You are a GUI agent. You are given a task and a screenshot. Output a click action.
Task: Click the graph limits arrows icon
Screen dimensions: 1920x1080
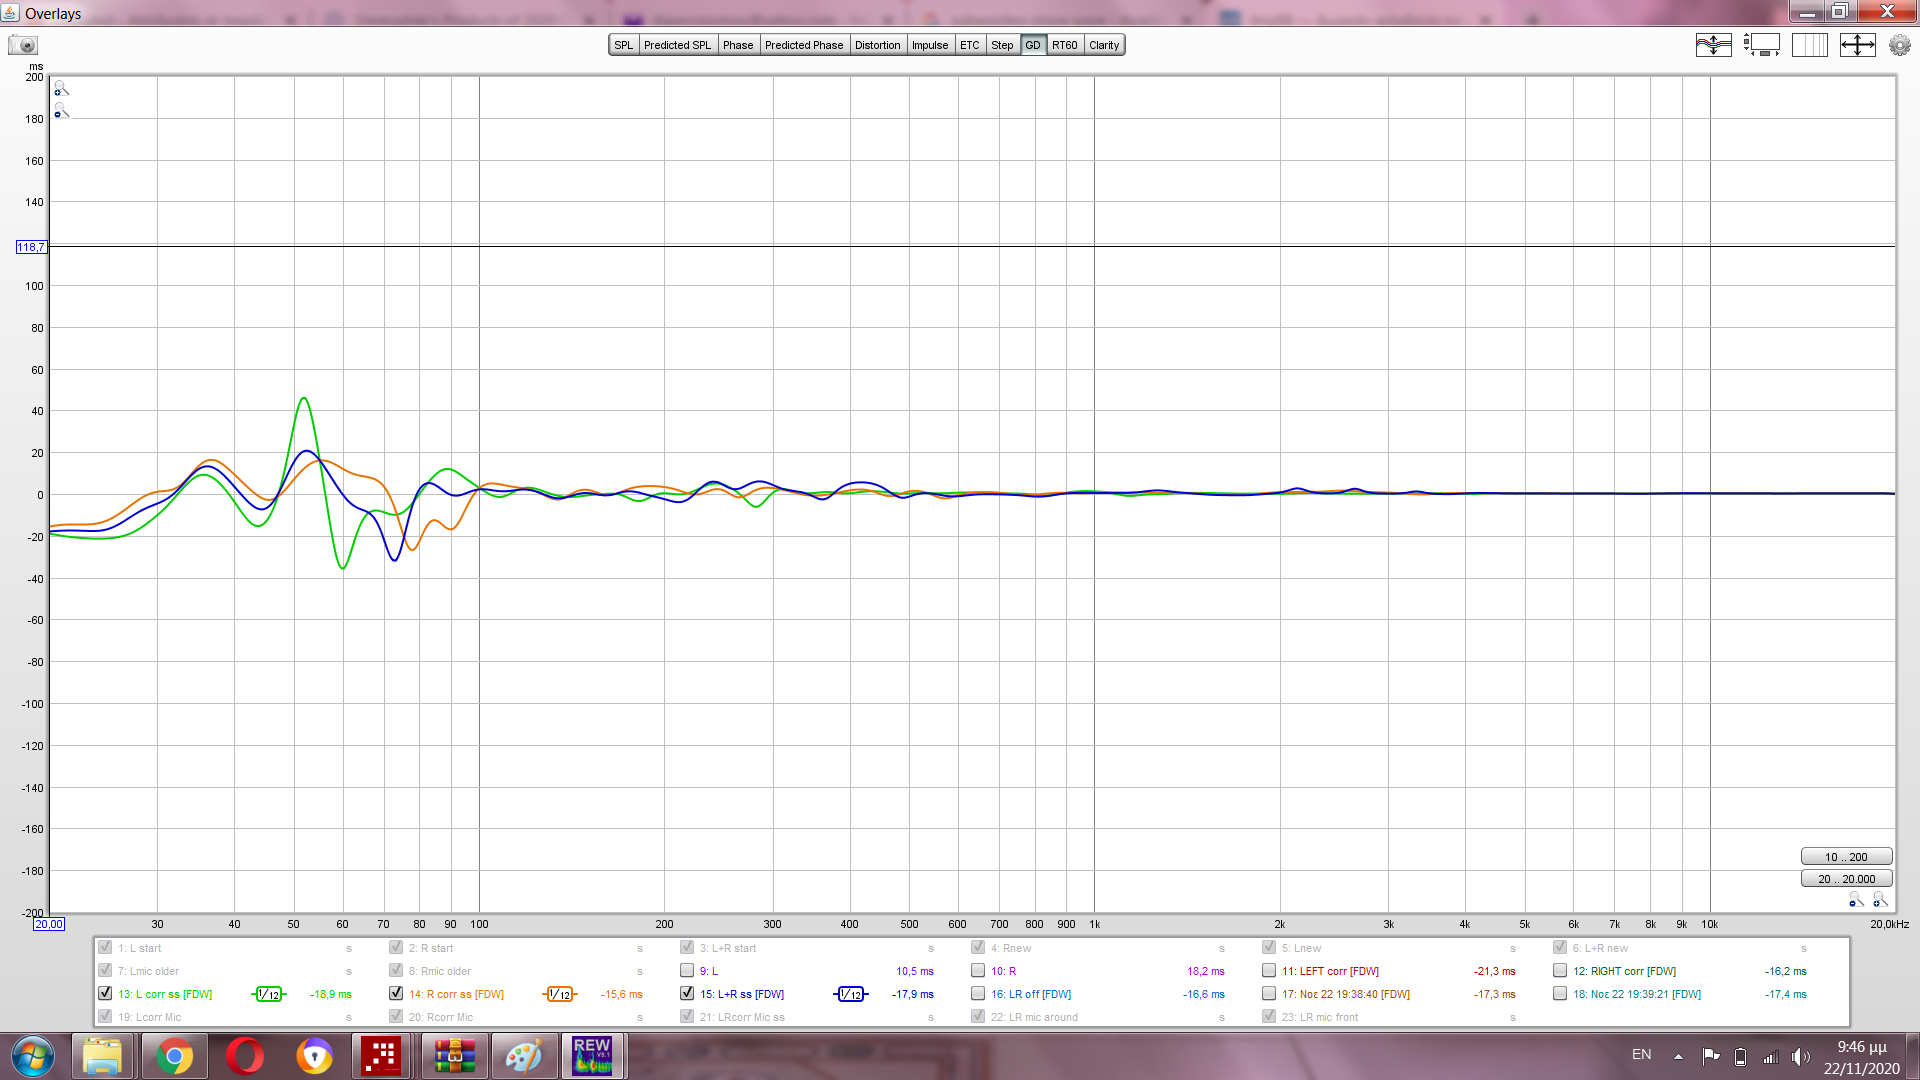(x=1857, y=45)
